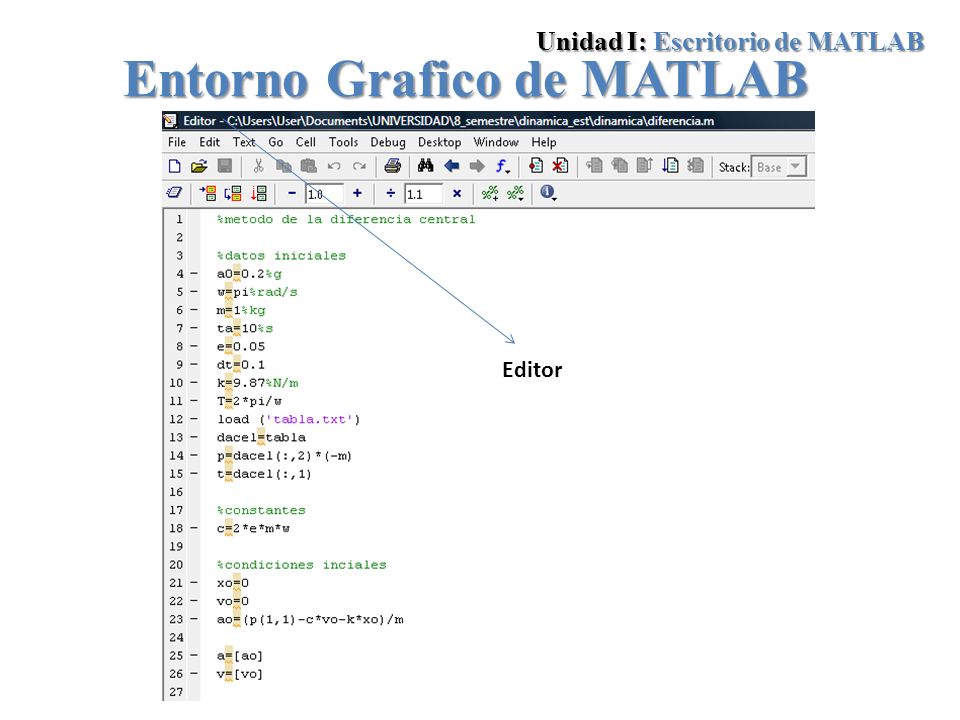
Task: Click the comment '%constantes'
Action: (x=261, y=510)
